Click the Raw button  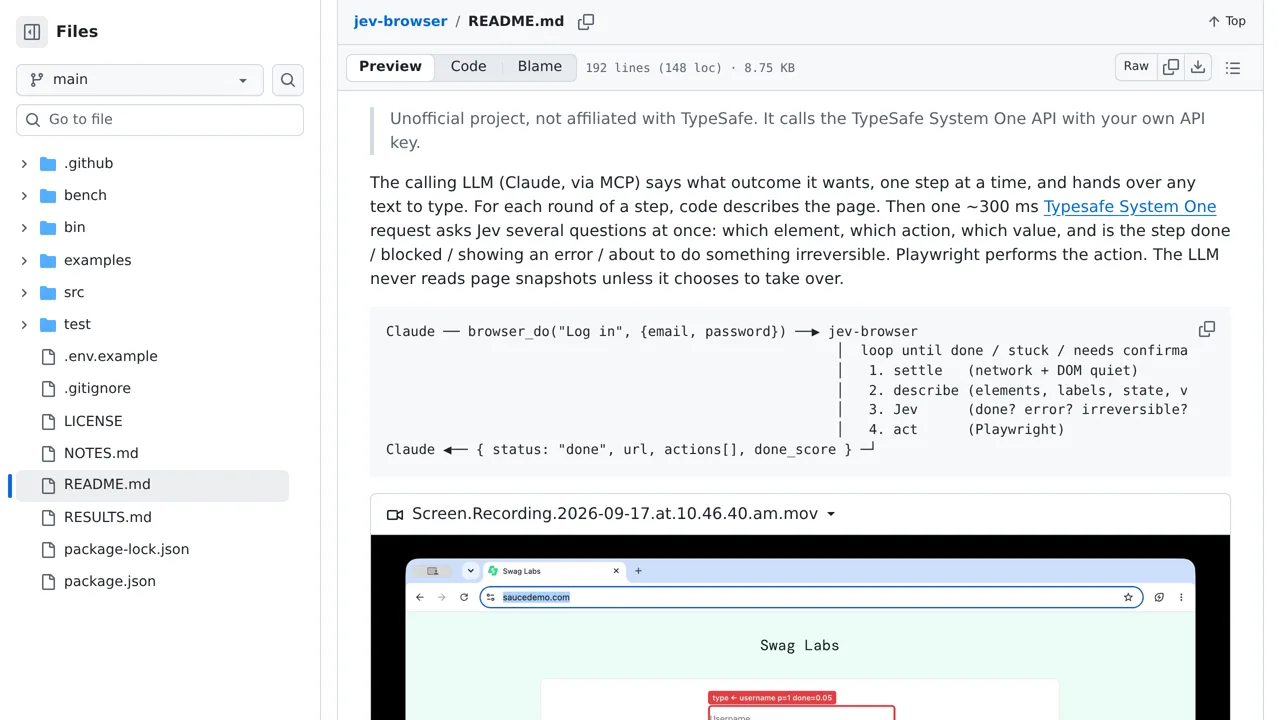point(1136,67)
